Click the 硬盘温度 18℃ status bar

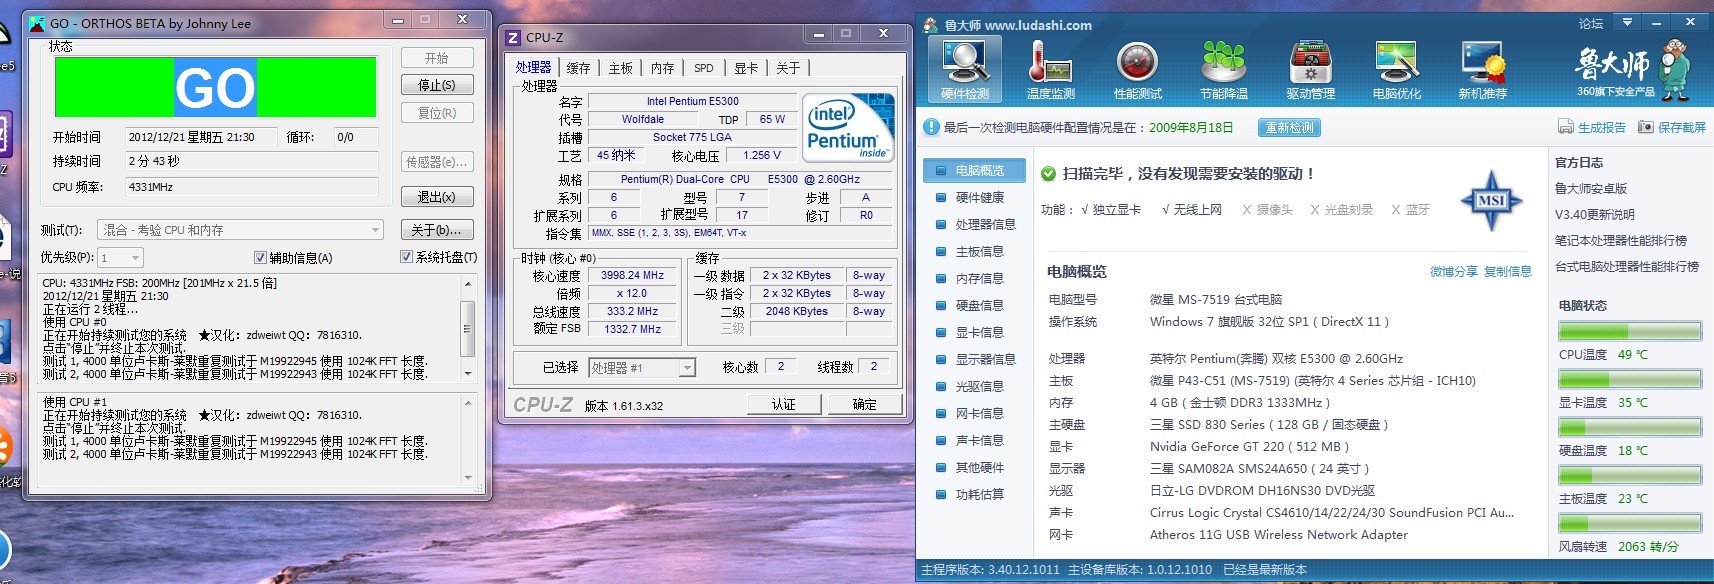[1630, 427]
